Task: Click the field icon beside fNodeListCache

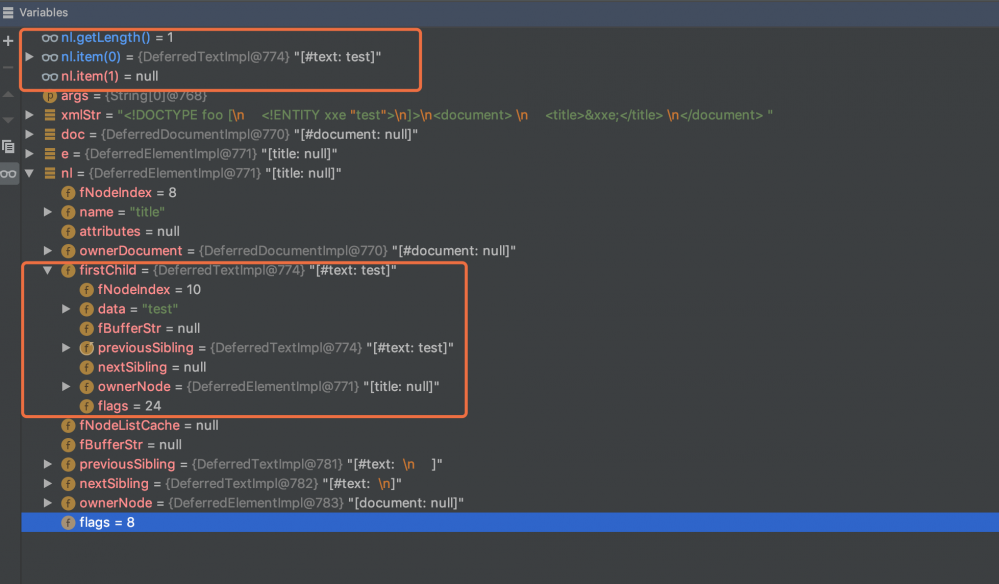Action: coord(68,425)
